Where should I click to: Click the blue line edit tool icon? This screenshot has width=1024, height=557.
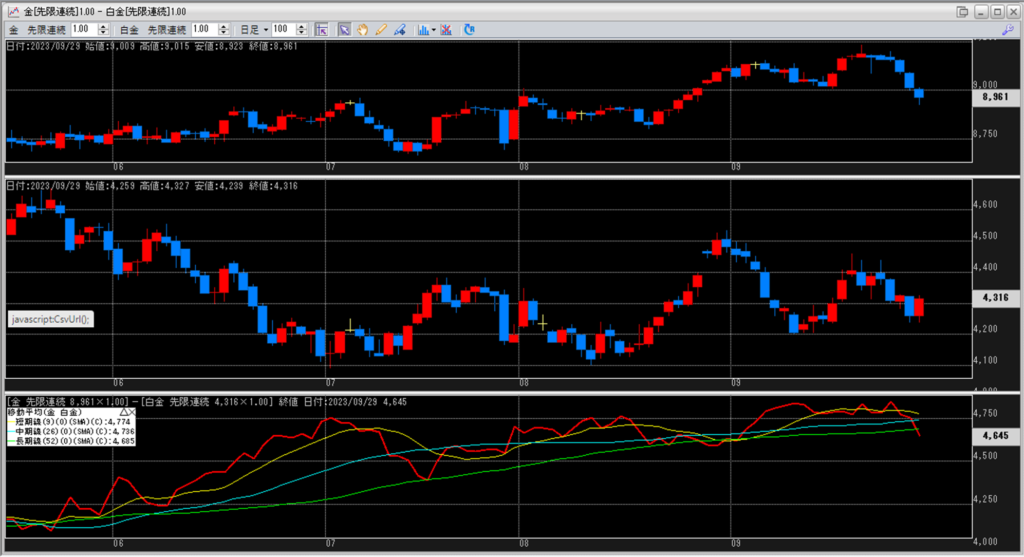coord(399,30)
